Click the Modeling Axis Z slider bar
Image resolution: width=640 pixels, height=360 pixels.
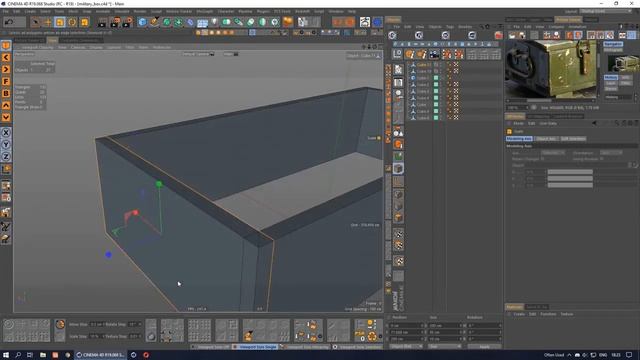(570, 185)
